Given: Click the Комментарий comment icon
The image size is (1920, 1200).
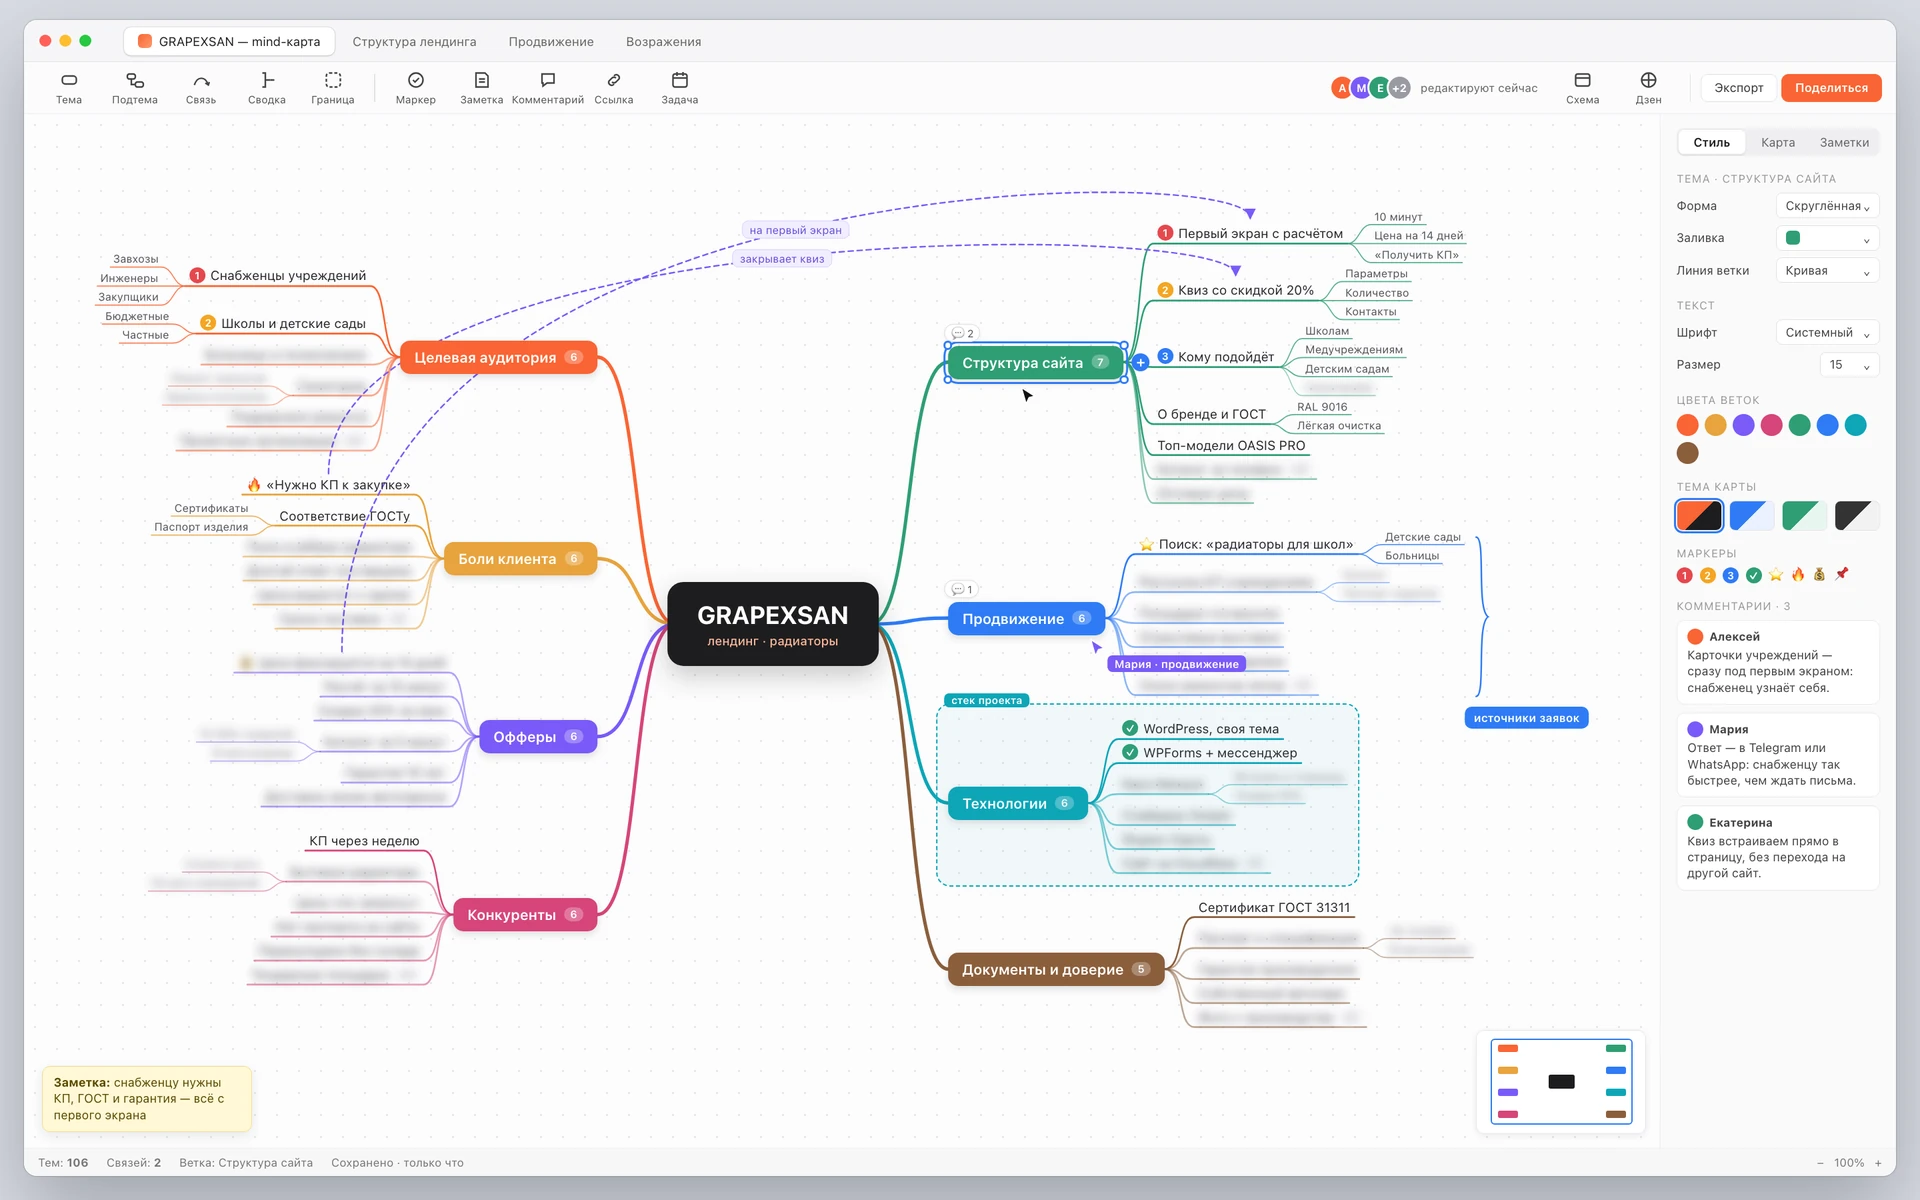Looking at the screenshot, I should [548, 80].
